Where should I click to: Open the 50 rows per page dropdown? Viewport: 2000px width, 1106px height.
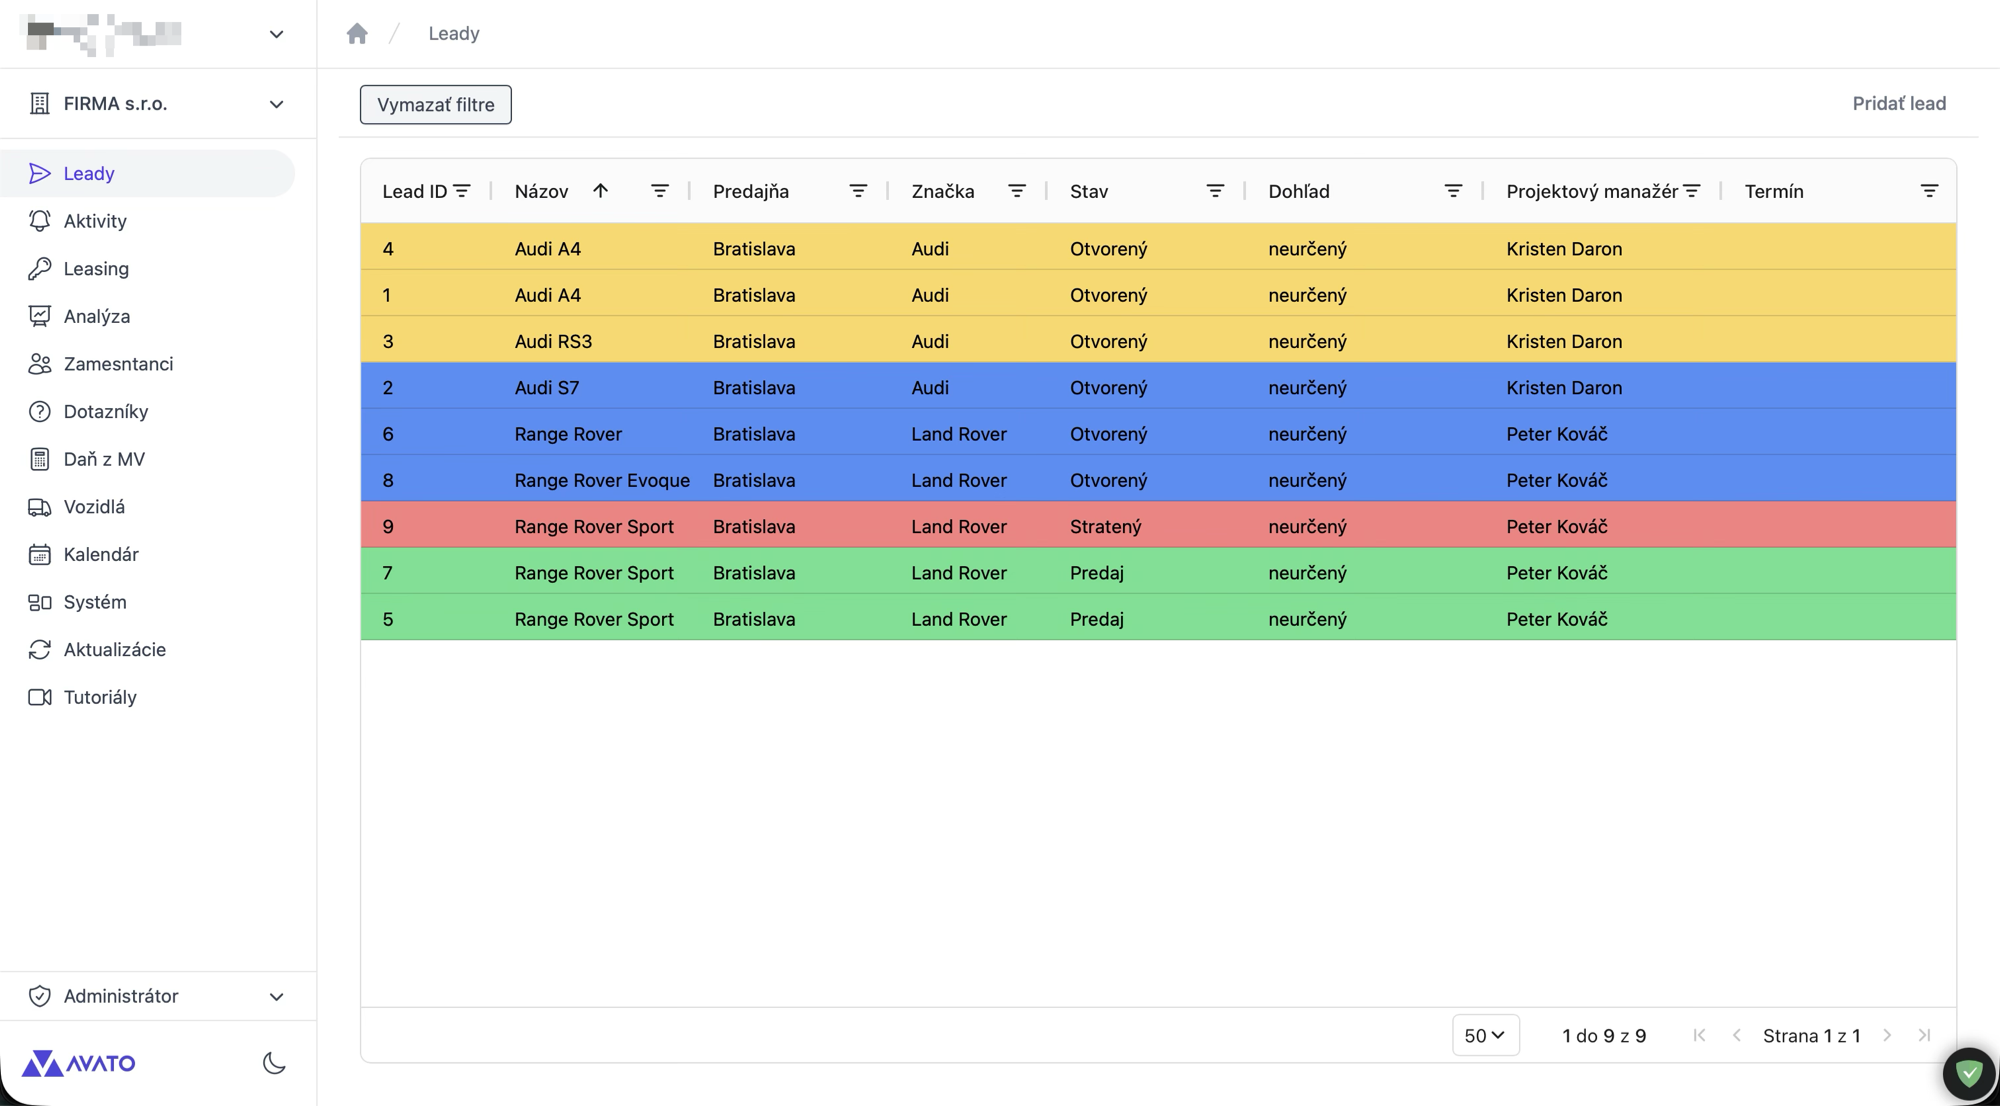point(1485,1036)
